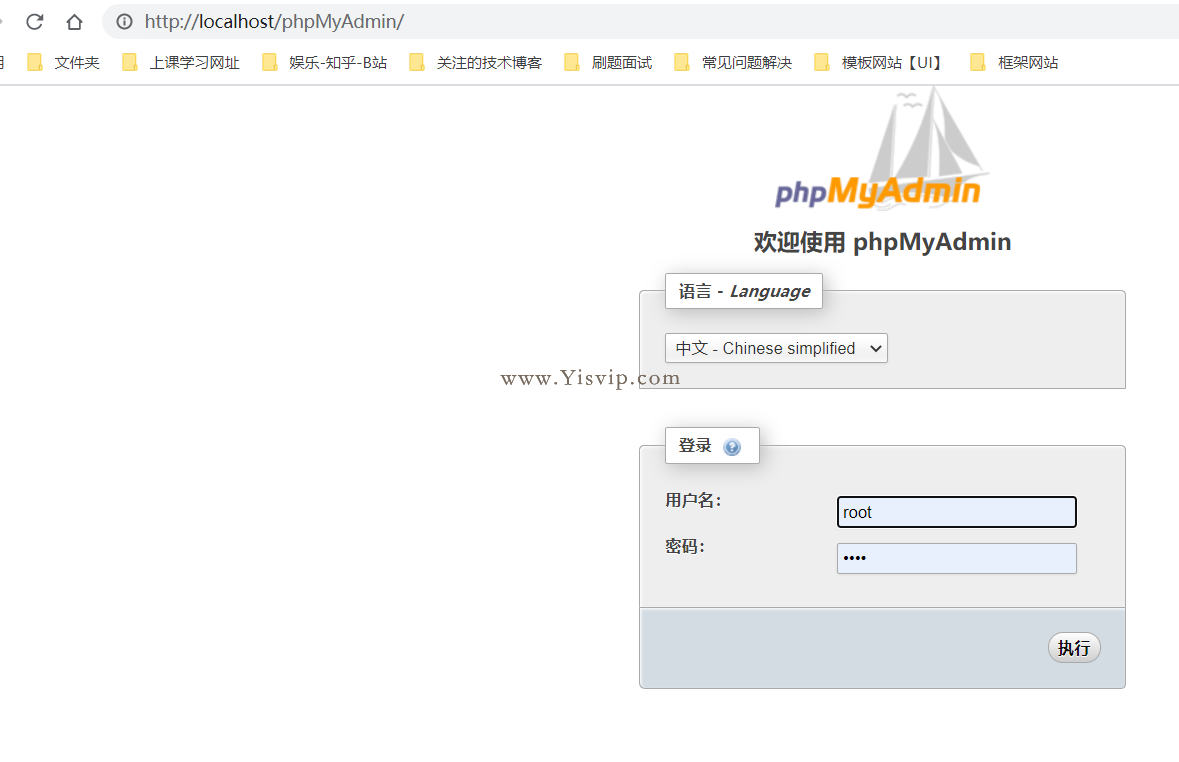Open the 关注的技术博客 bookmark folder
Image resolution: width=1179 pixels, height=762 pixels.
click(x=475, y=62)
